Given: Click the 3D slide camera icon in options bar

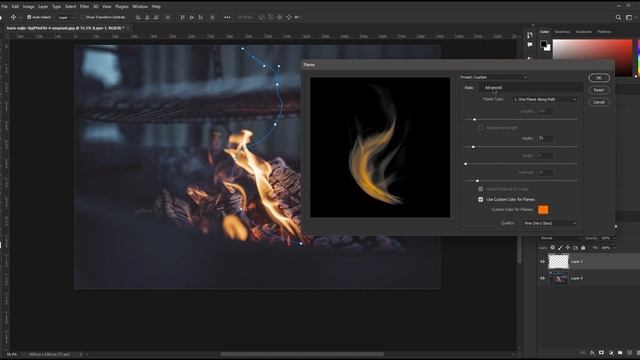Looking at the screenshot, I should 289,17.
